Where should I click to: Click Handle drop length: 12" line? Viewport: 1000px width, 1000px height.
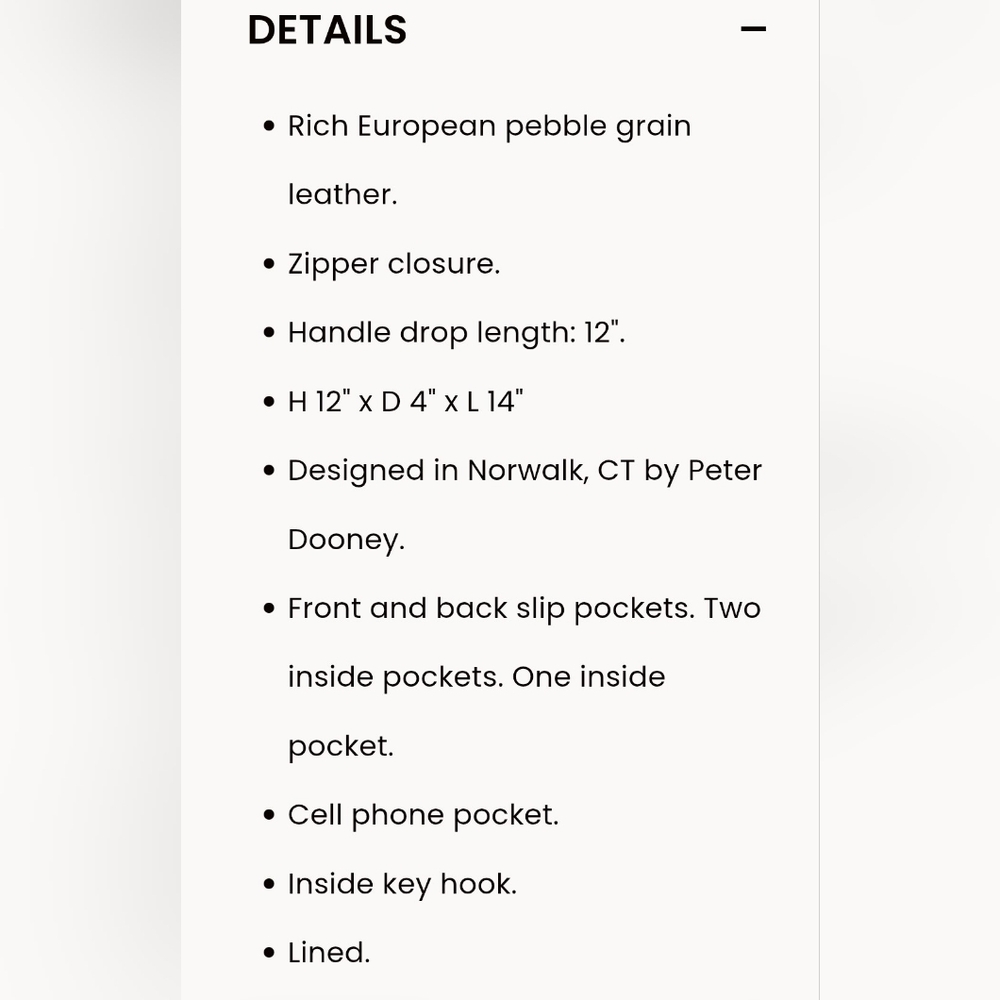(x=456, y=333)
